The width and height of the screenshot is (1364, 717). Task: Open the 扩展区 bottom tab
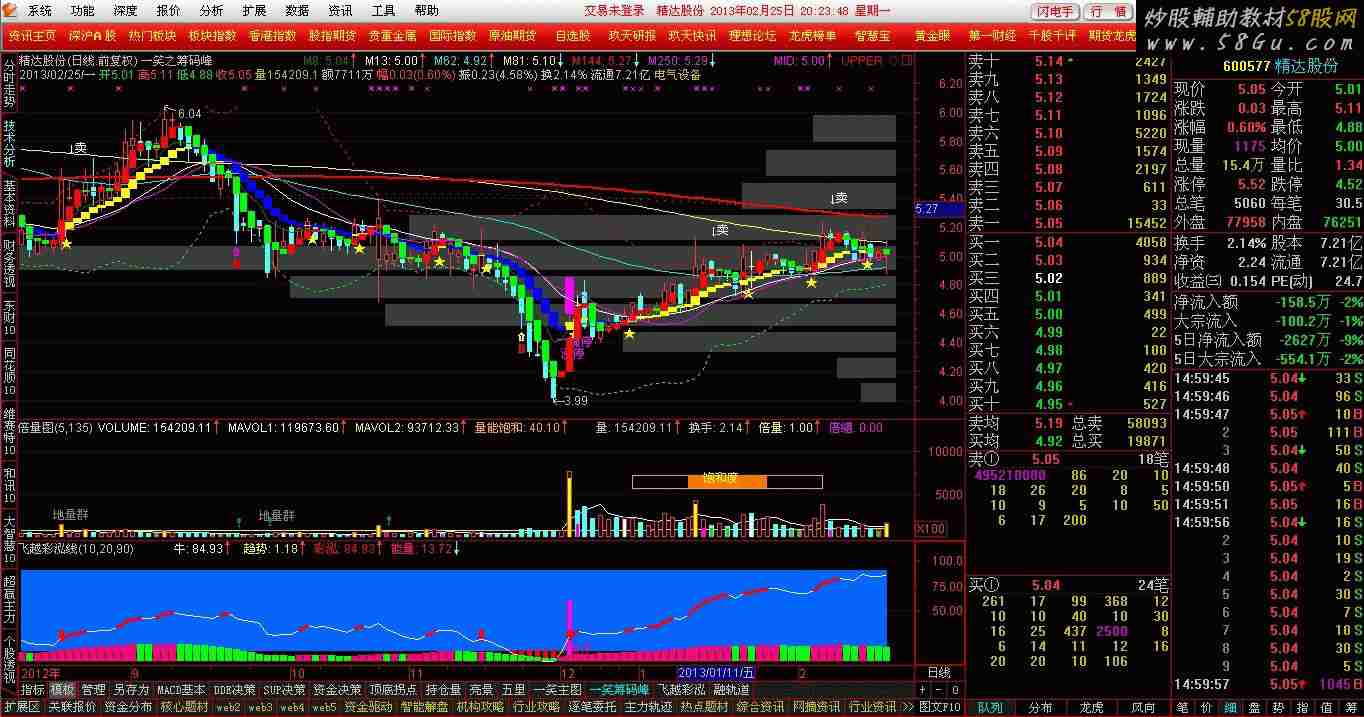point(21,707)
